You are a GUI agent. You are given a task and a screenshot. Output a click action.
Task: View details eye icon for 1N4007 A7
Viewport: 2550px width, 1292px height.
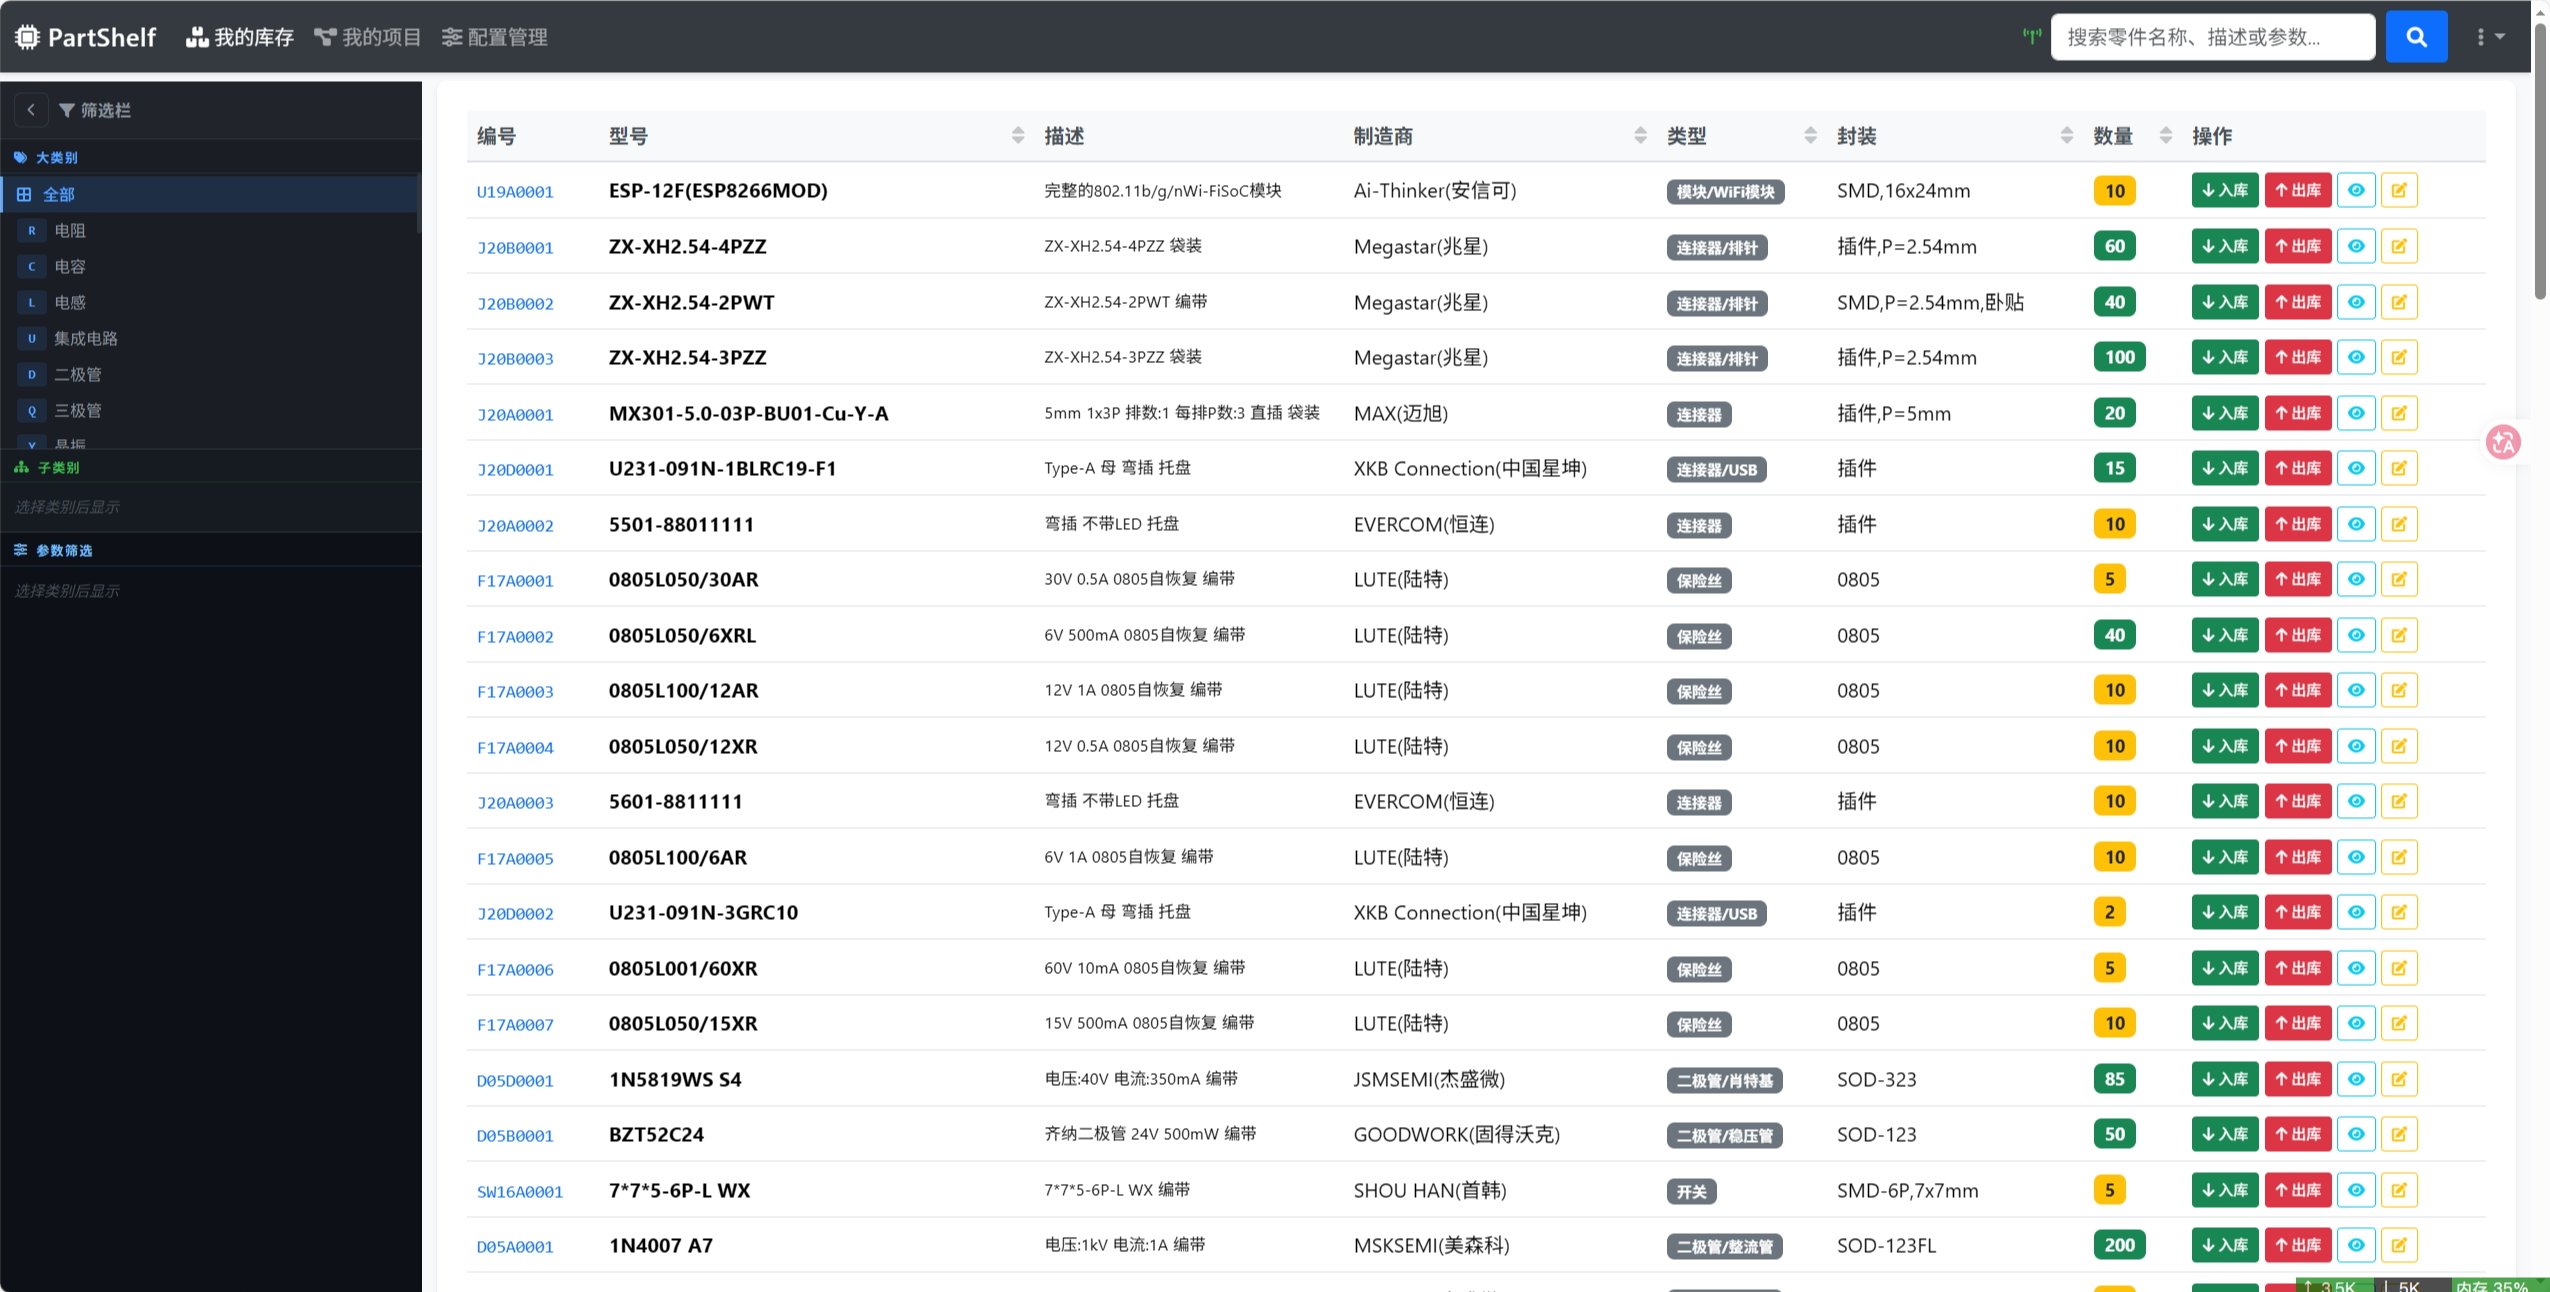click(2355, 1245)
